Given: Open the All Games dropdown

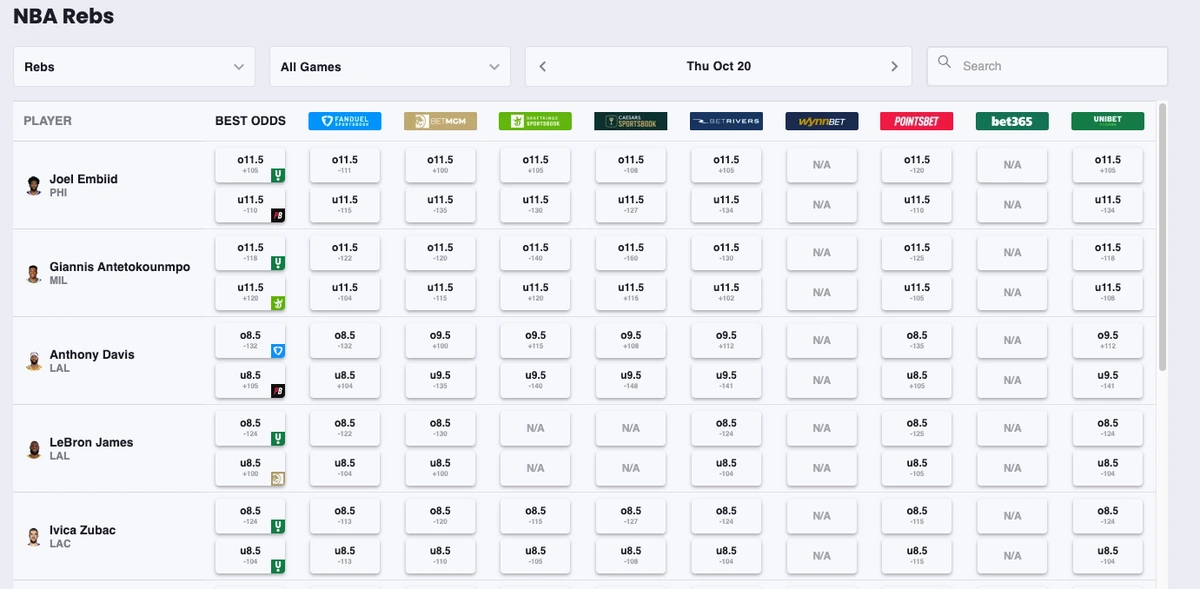Looking at the screenshot, I should [390, 67].
